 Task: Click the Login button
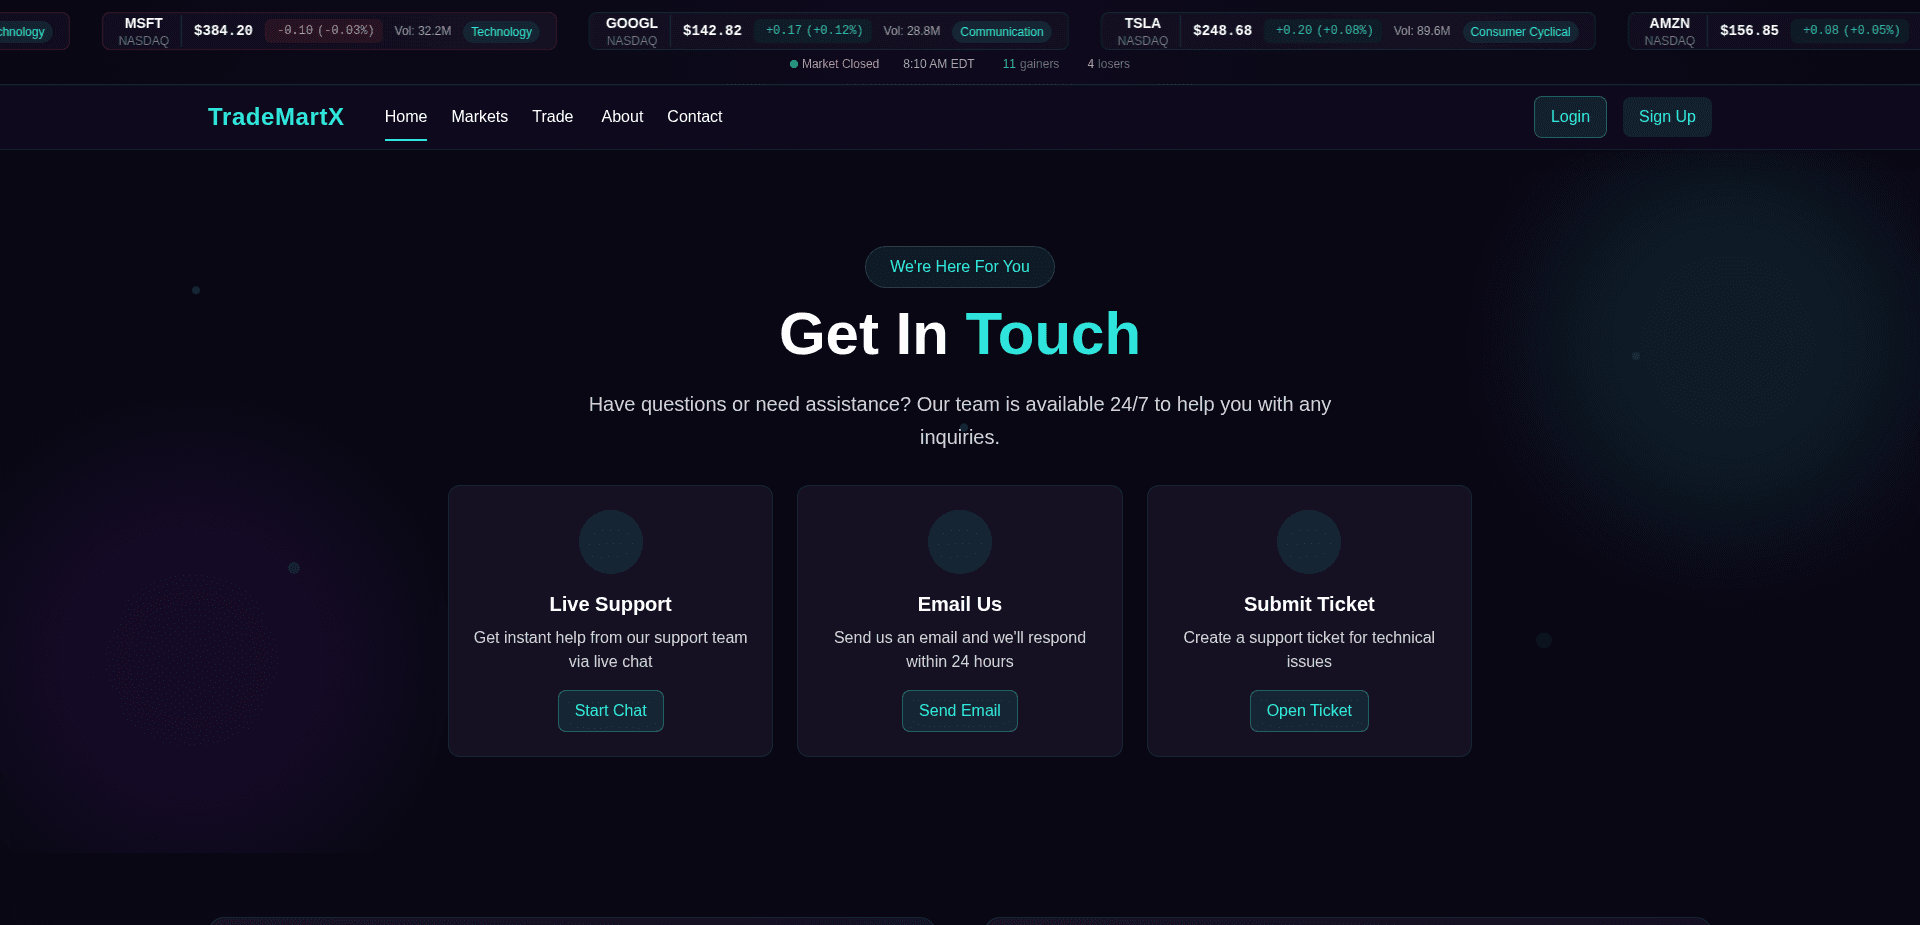1570,117
